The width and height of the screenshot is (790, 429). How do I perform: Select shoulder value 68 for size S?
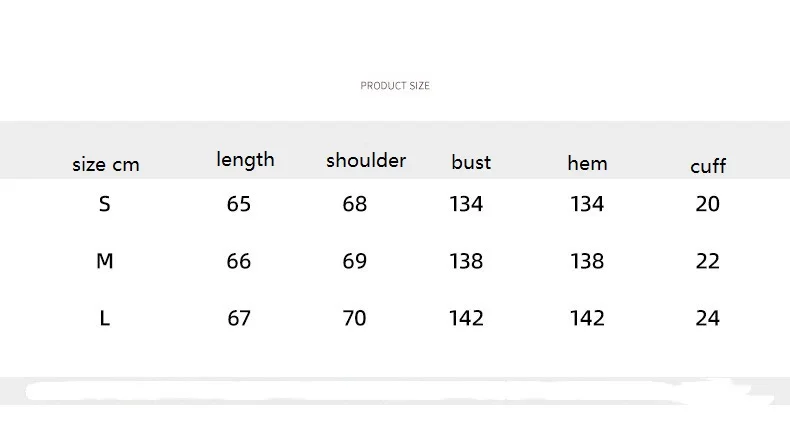tap(355, 204)
